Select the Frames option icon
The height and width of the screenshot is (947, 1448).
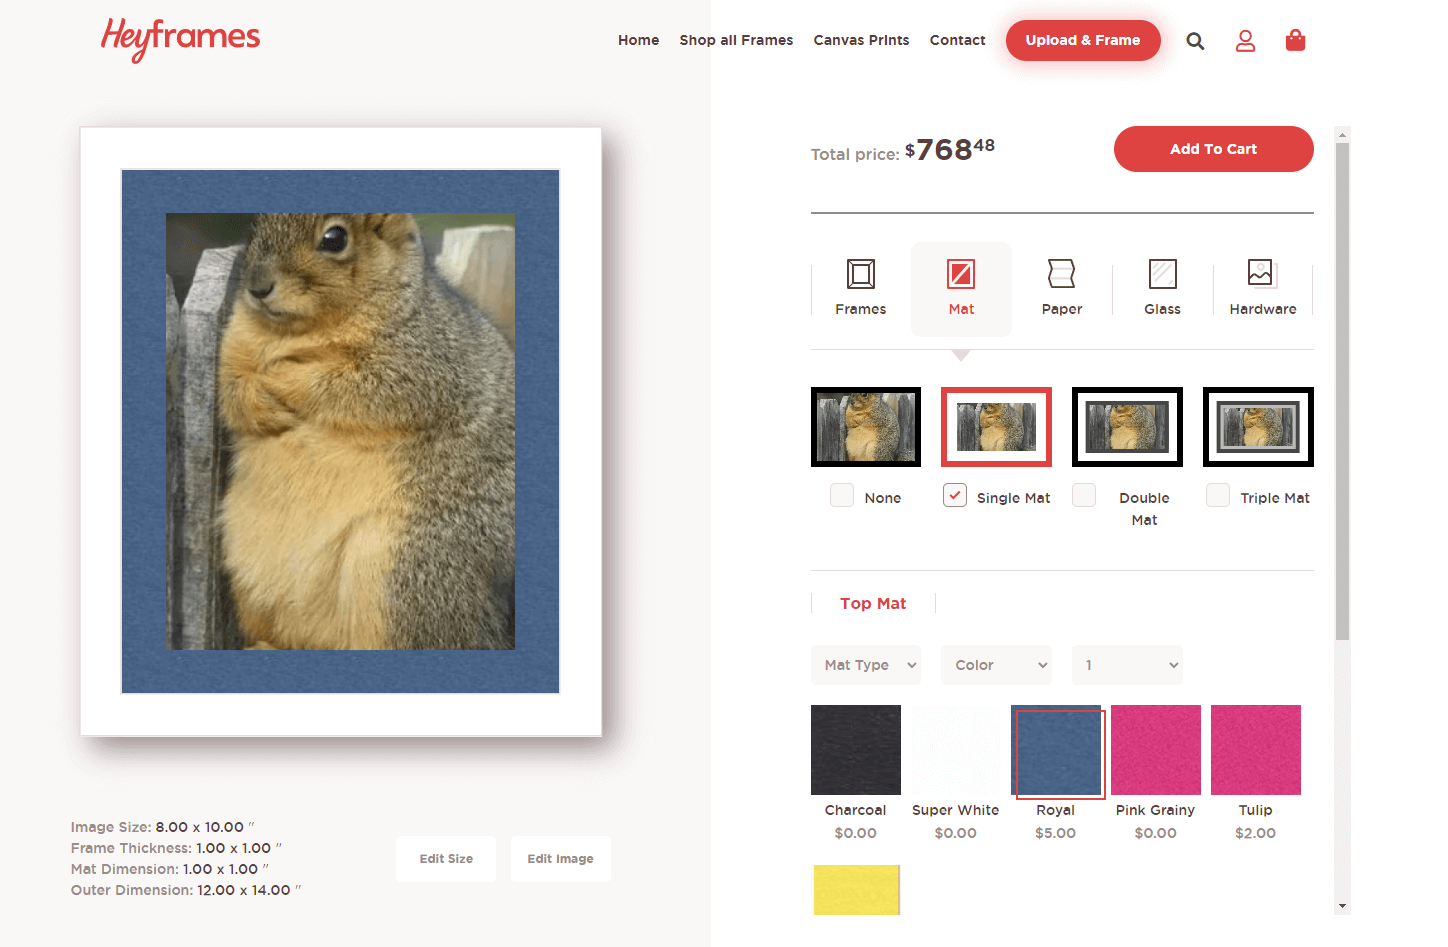861,273
